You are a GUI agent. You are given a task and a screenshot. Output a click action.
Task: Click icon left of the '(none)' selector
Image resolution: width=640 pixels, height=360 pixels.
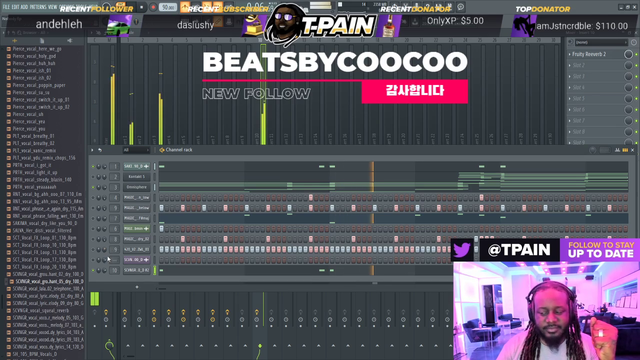[571, 42]
